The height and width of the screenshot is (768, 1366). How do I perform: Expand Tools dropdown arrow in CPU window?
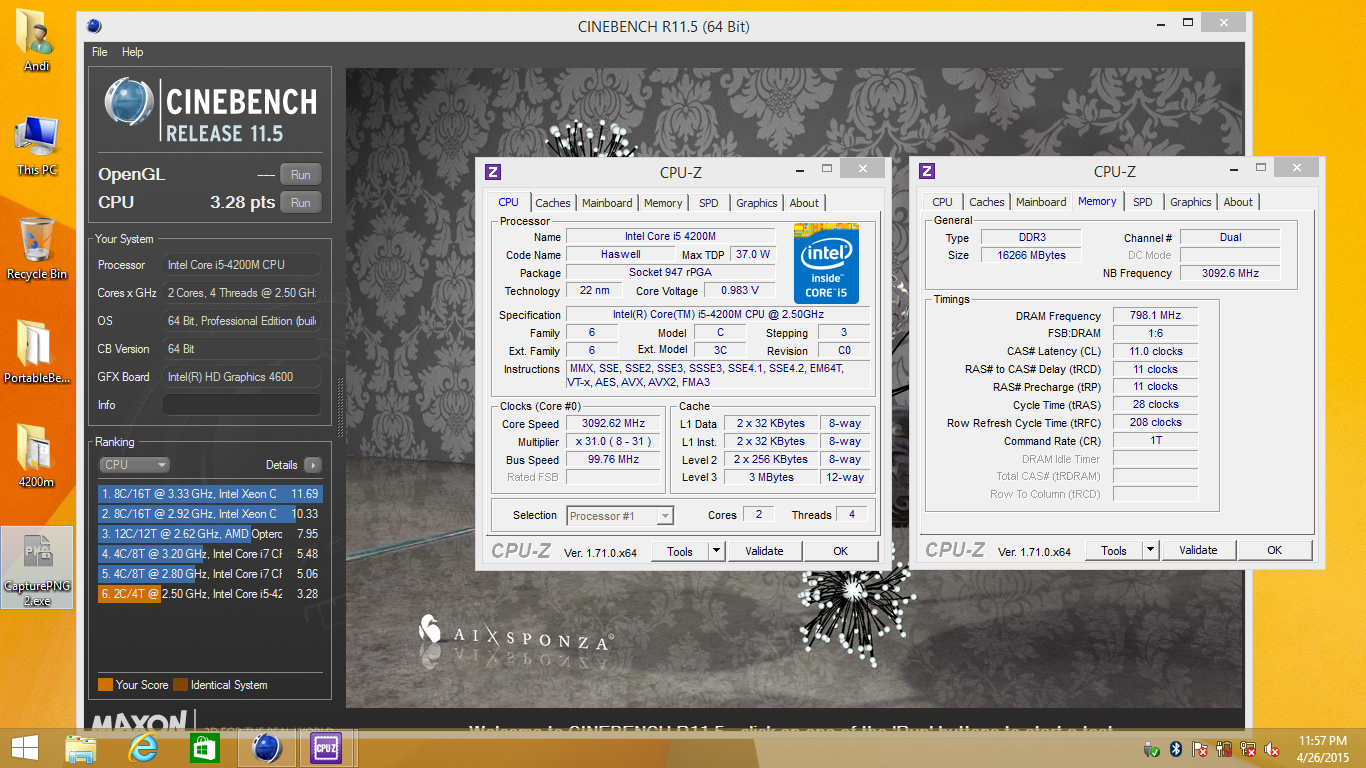[x=716, y=551]
